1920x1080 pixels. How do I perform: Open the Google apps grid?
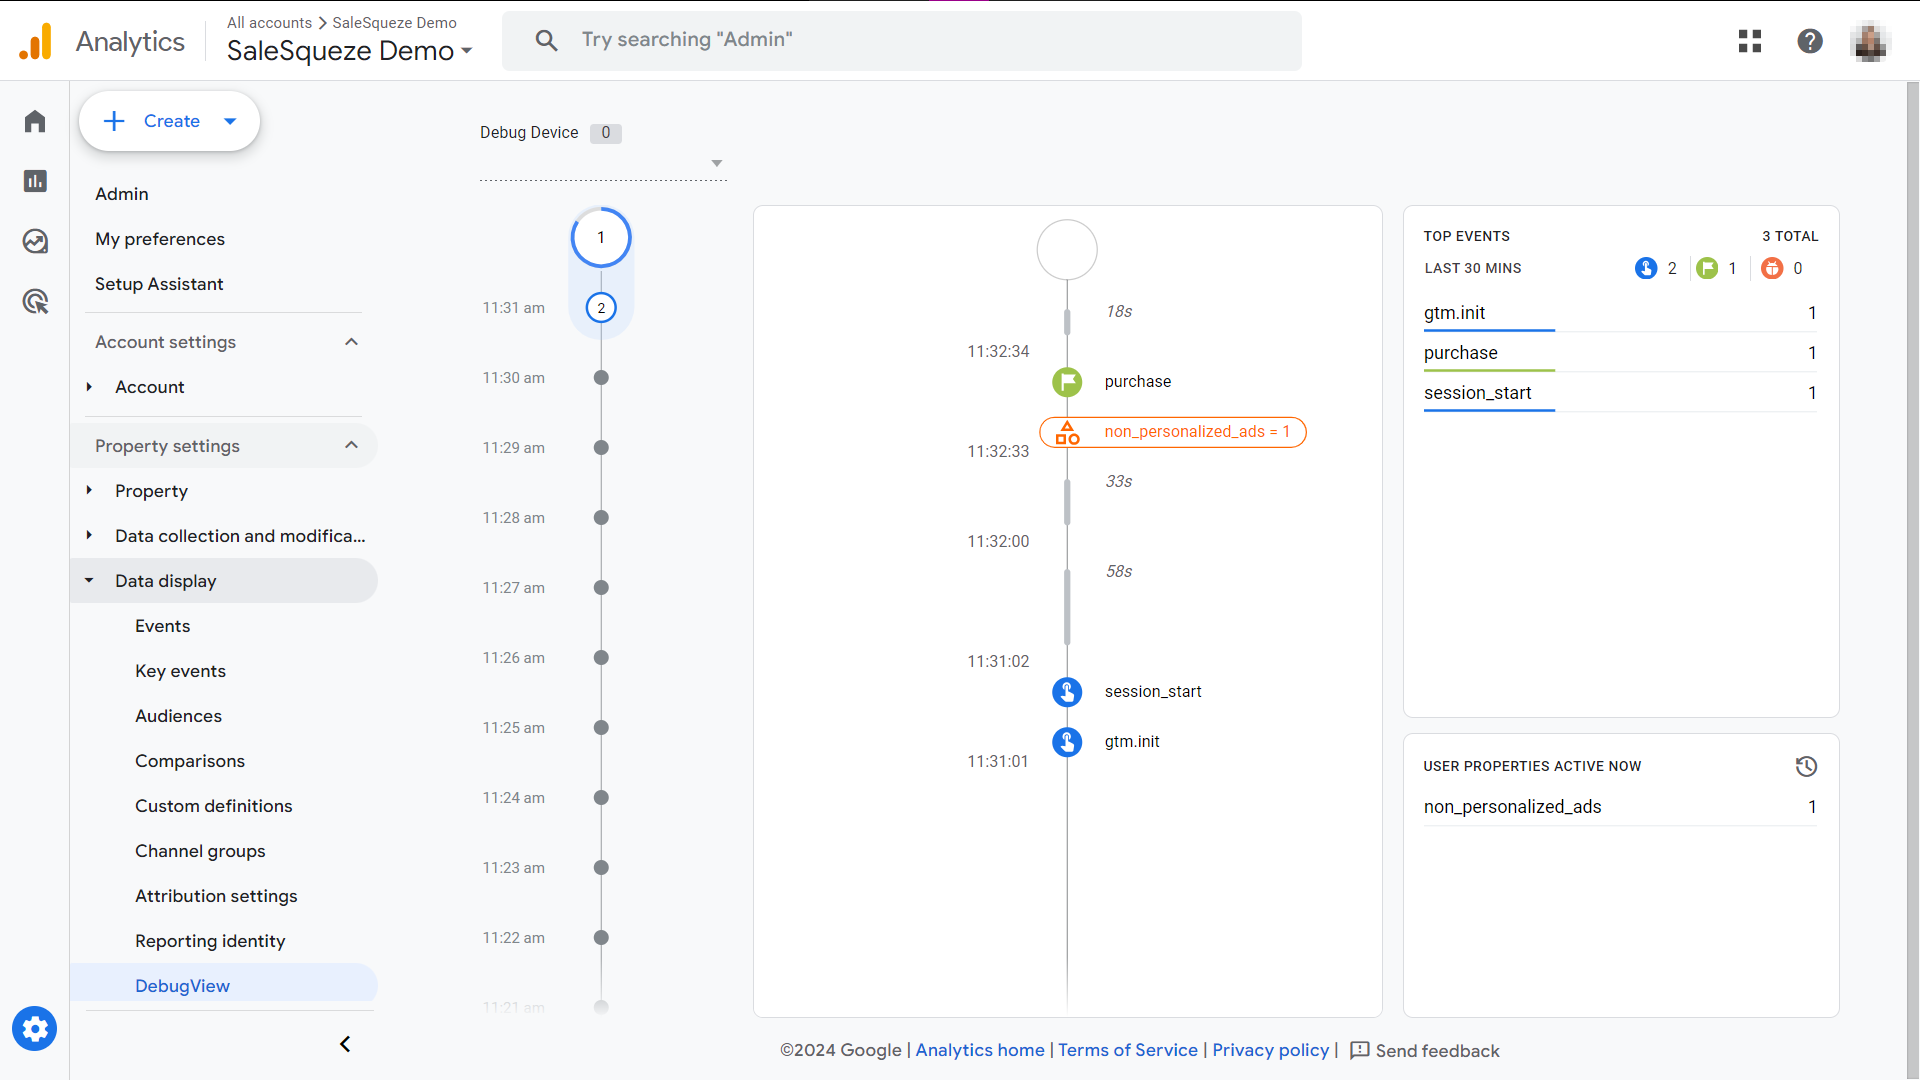point(1750,41)
